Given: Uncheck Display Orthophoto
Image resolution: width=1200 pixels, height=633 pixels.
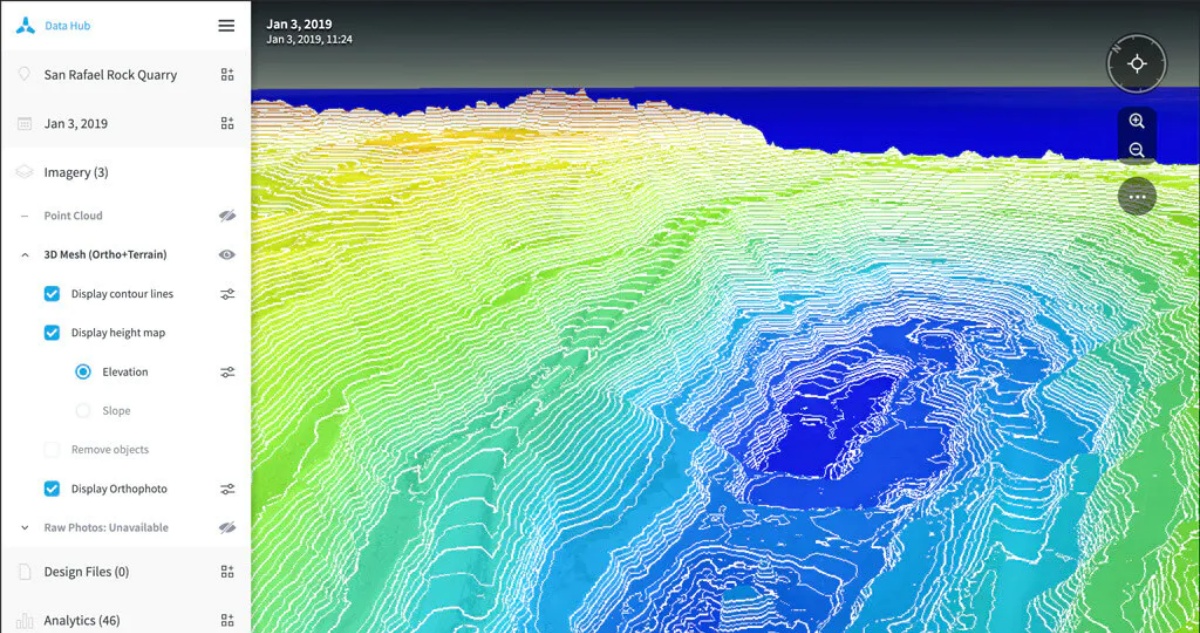Looking at the screenshot, I should (x=52, y=489).
